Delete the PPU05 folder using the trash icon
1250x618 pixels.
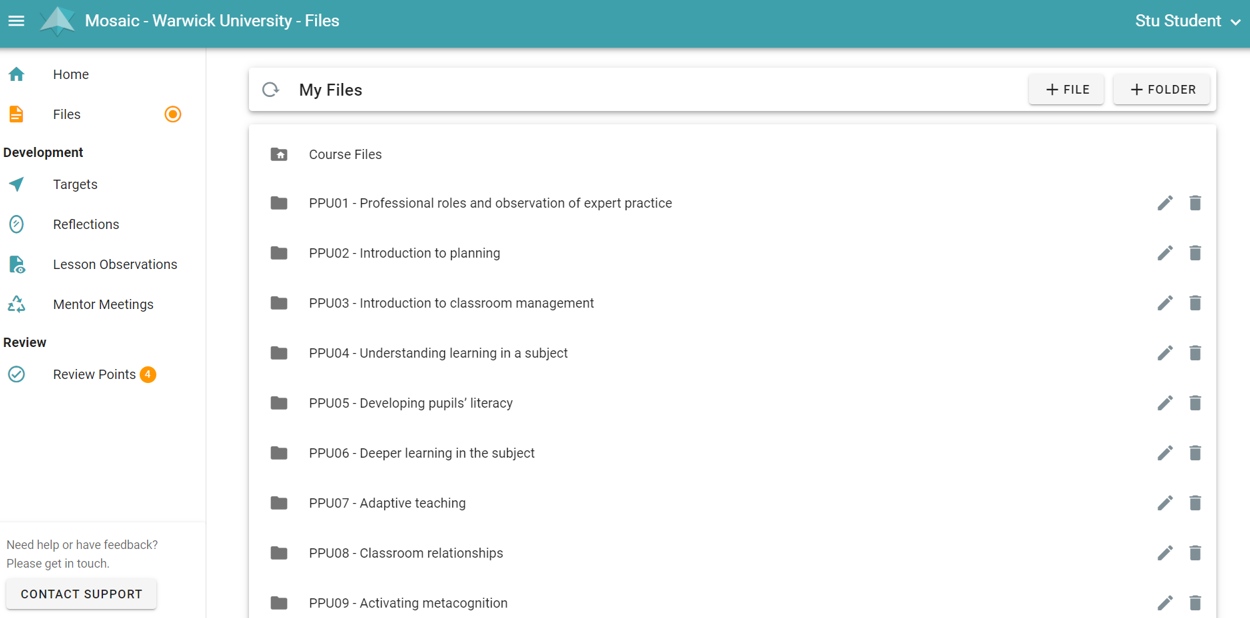pos(1196,403)
